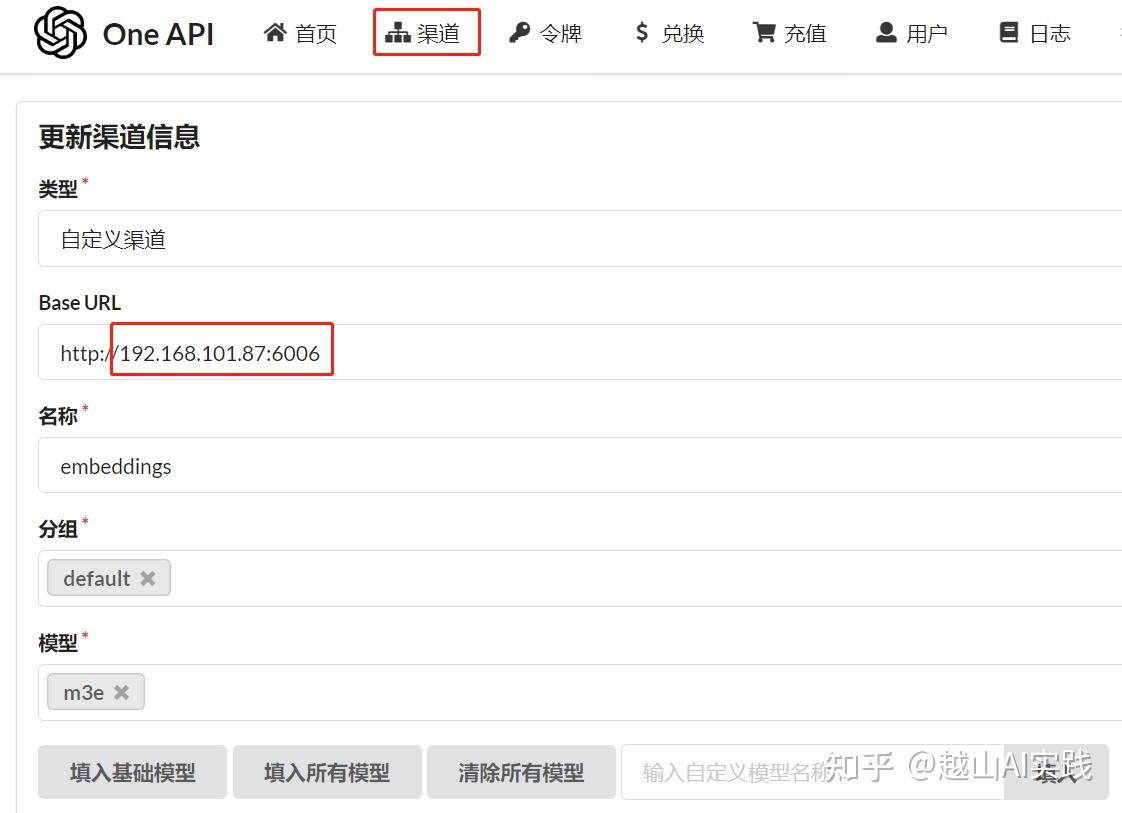The image size is (1122, 813).
Task: Remove the m3e model tag
Action: (121, 692)
